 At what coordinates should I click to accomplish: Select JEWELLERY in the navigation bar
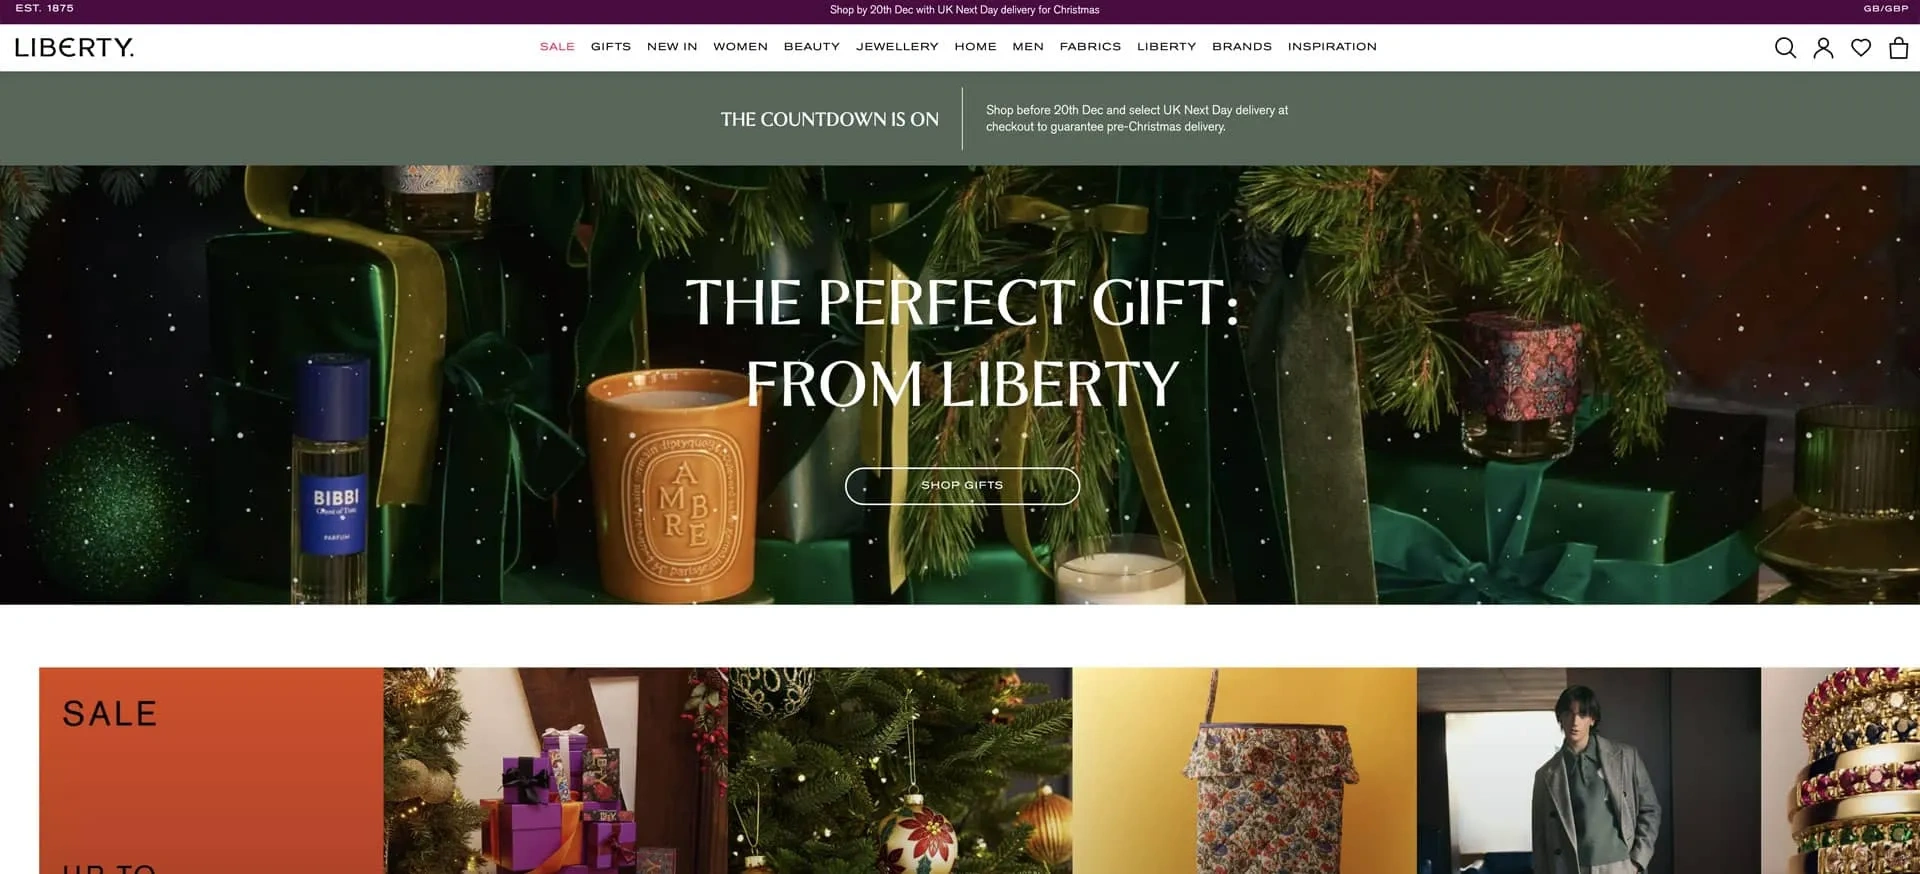tap(897, 47)
